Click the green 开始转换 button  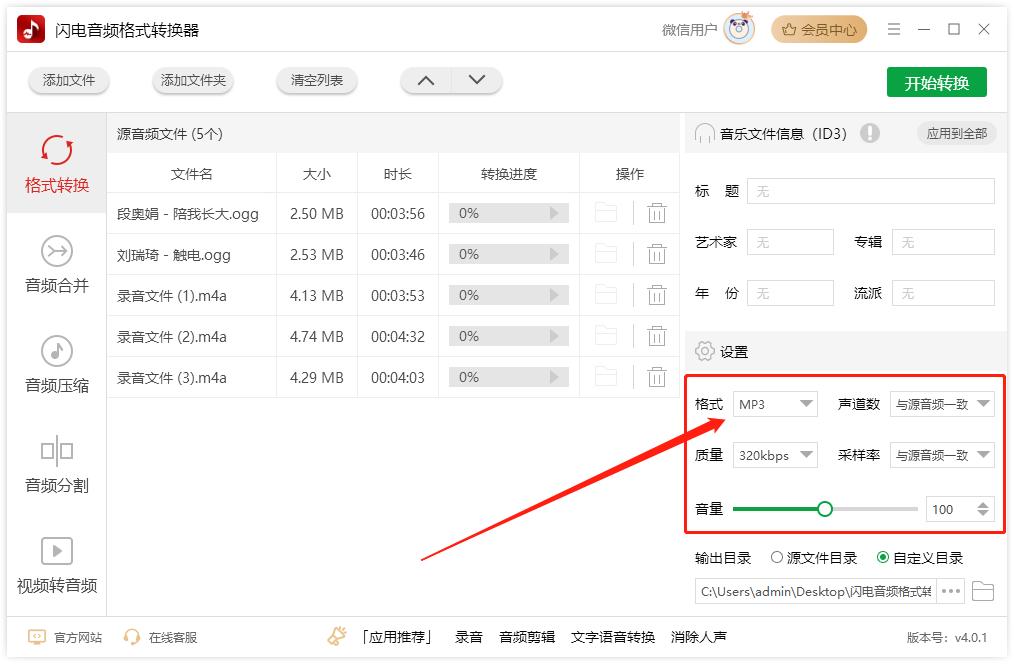tap(937, 82)
